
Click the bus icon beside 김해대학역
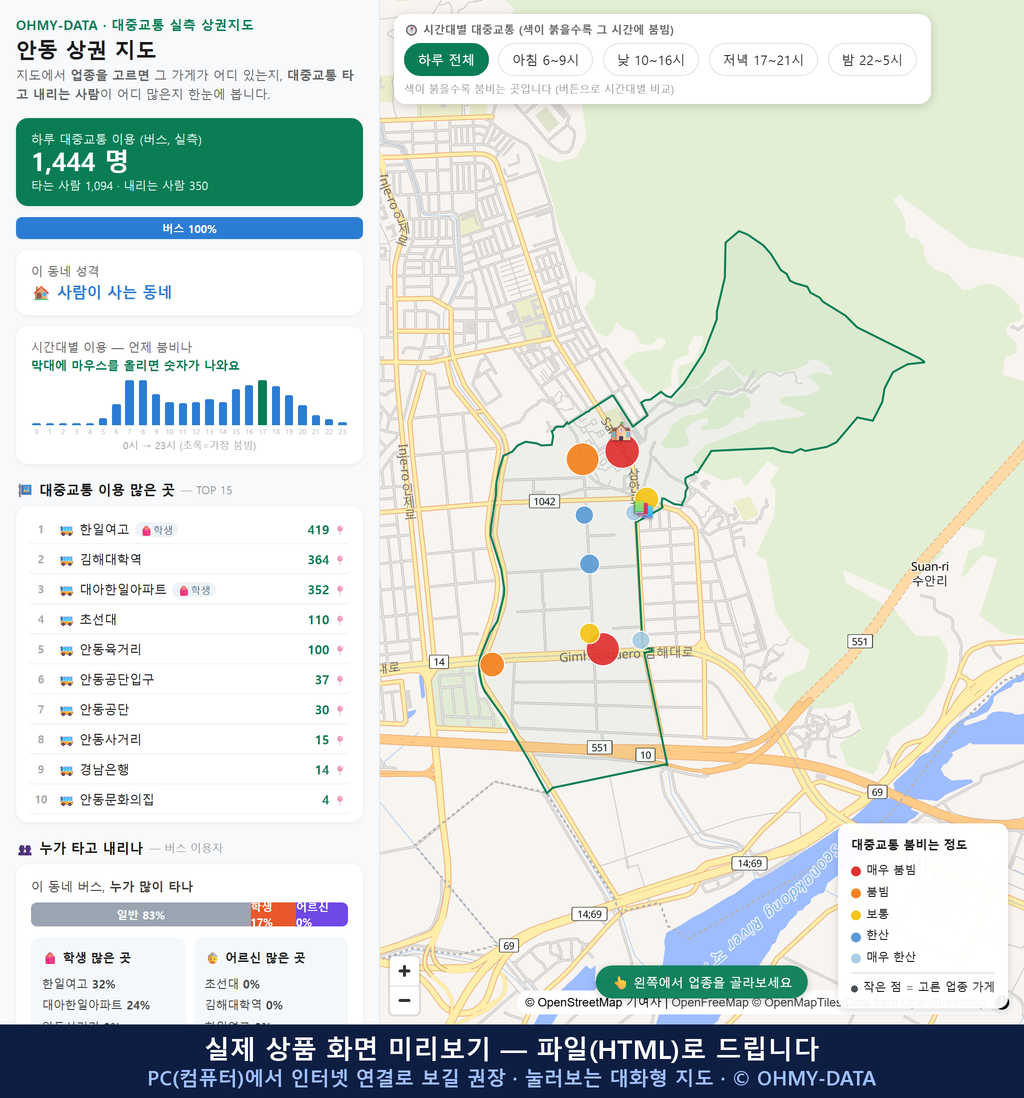(67, 560)
